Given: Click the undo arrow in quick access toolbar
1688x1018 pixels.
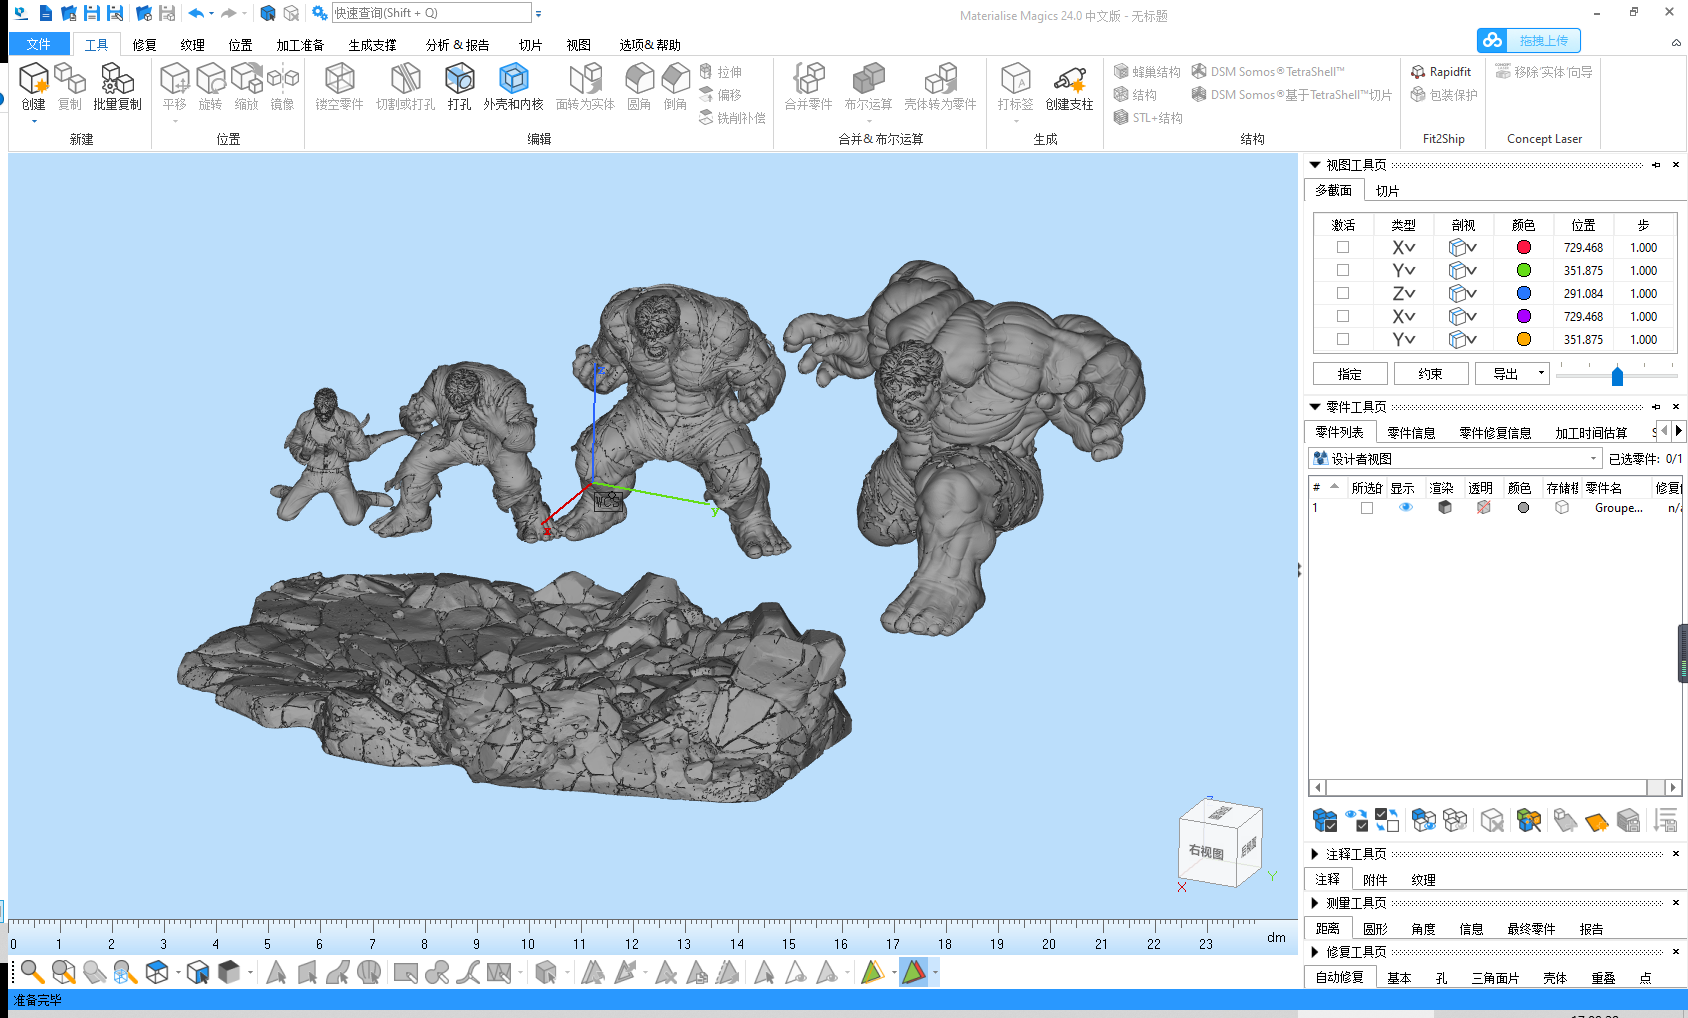Looking at the screenshot, I should point(196,13).
